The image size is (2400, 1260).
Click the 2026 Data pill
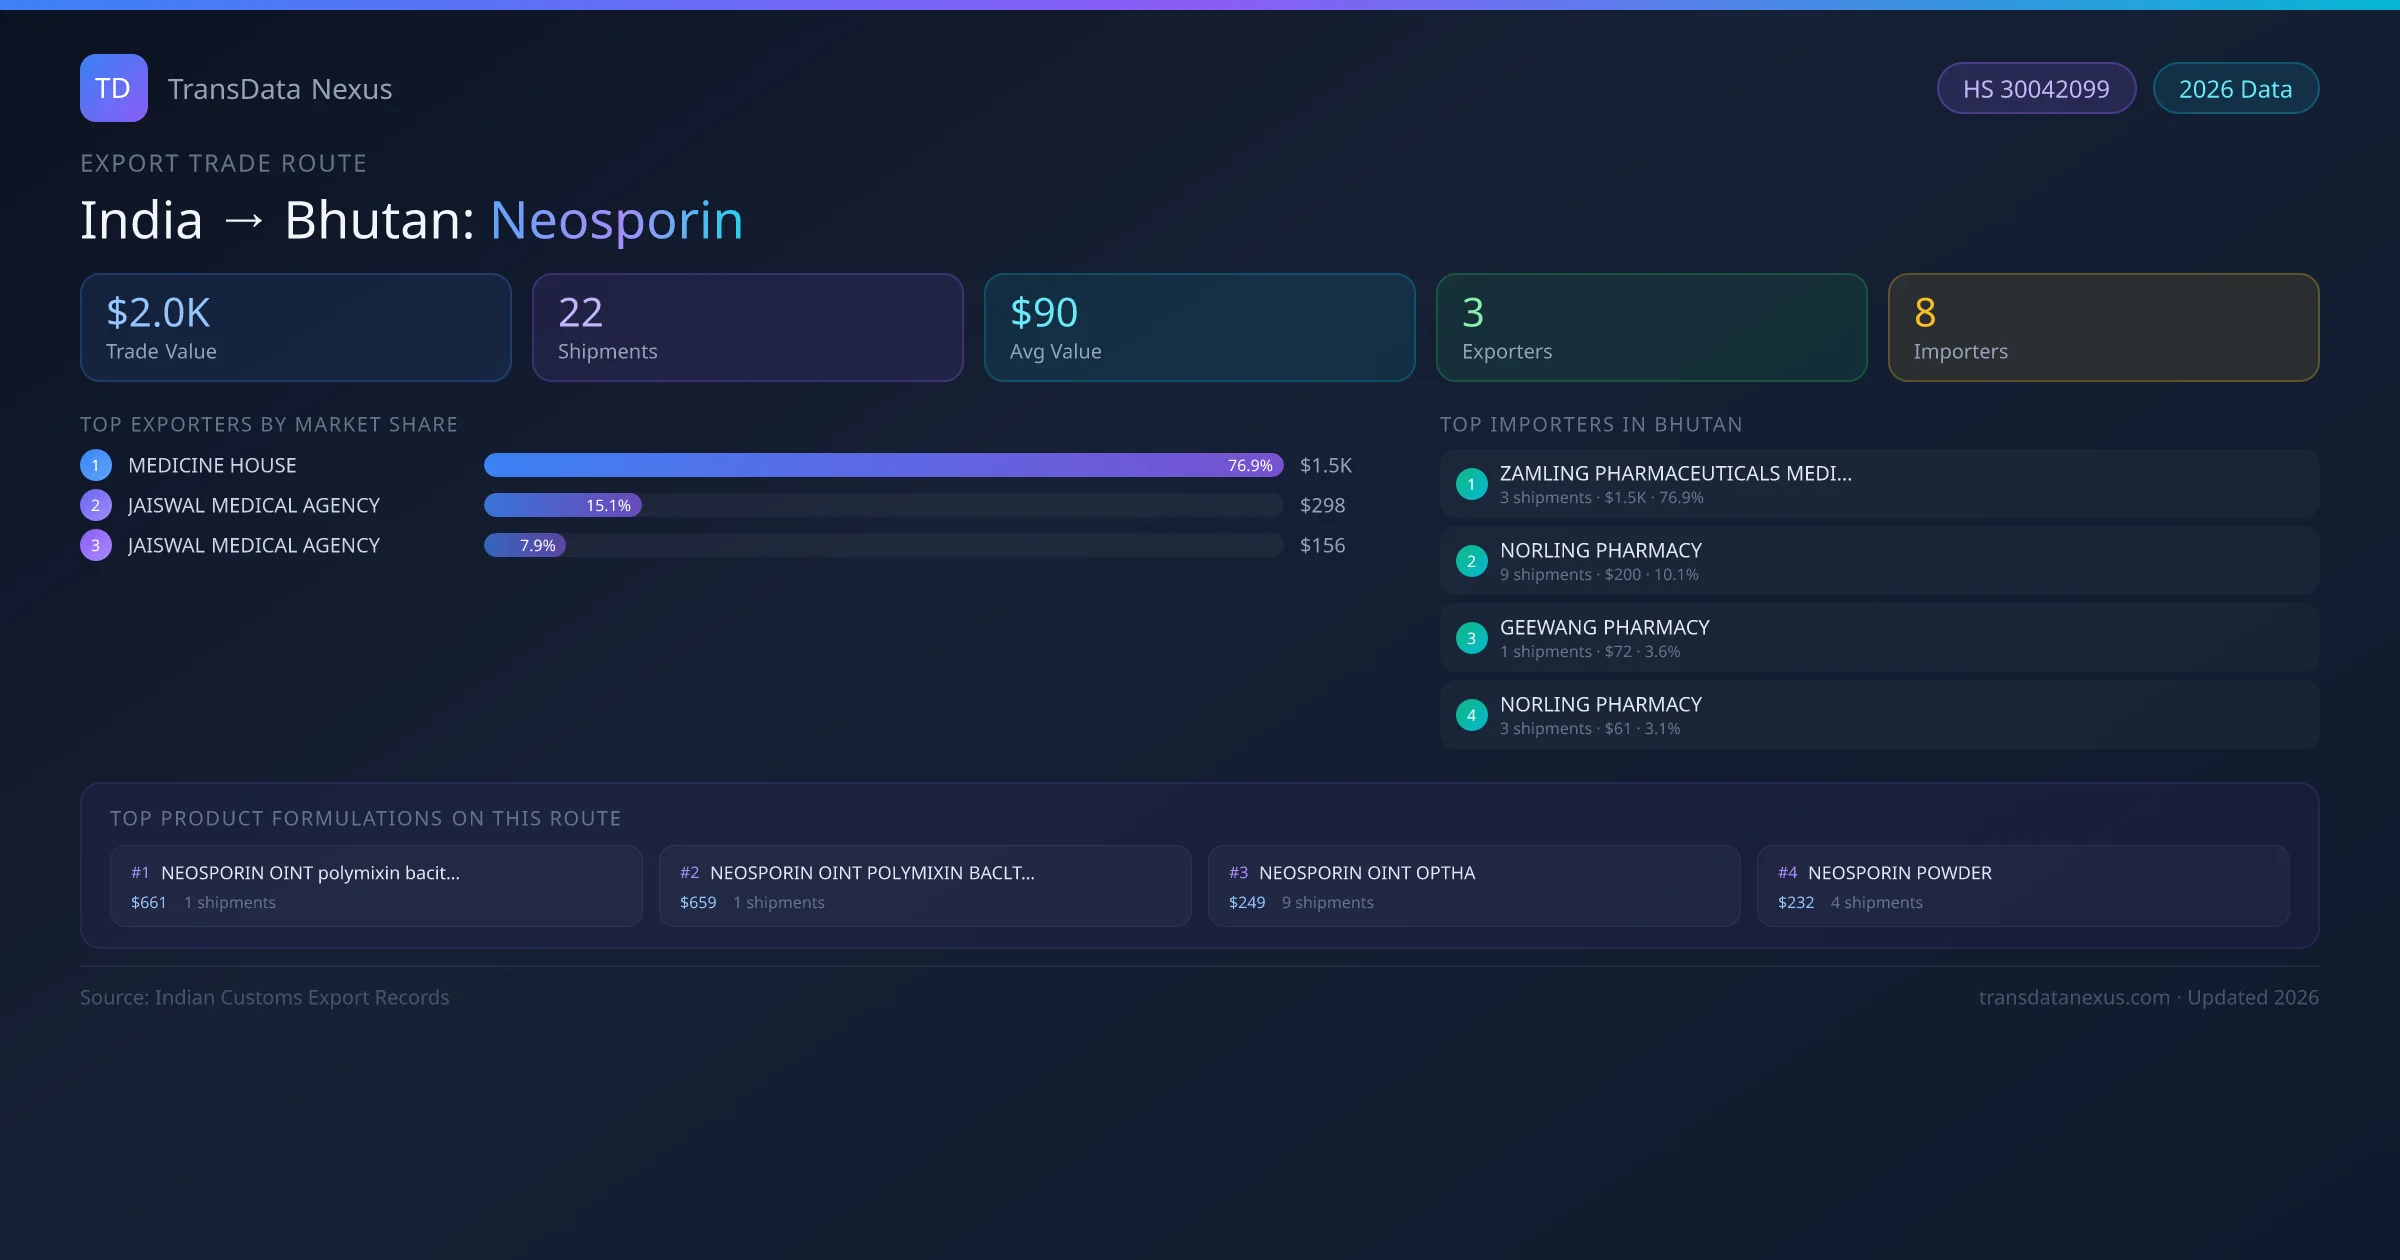tap(2235, 89)
